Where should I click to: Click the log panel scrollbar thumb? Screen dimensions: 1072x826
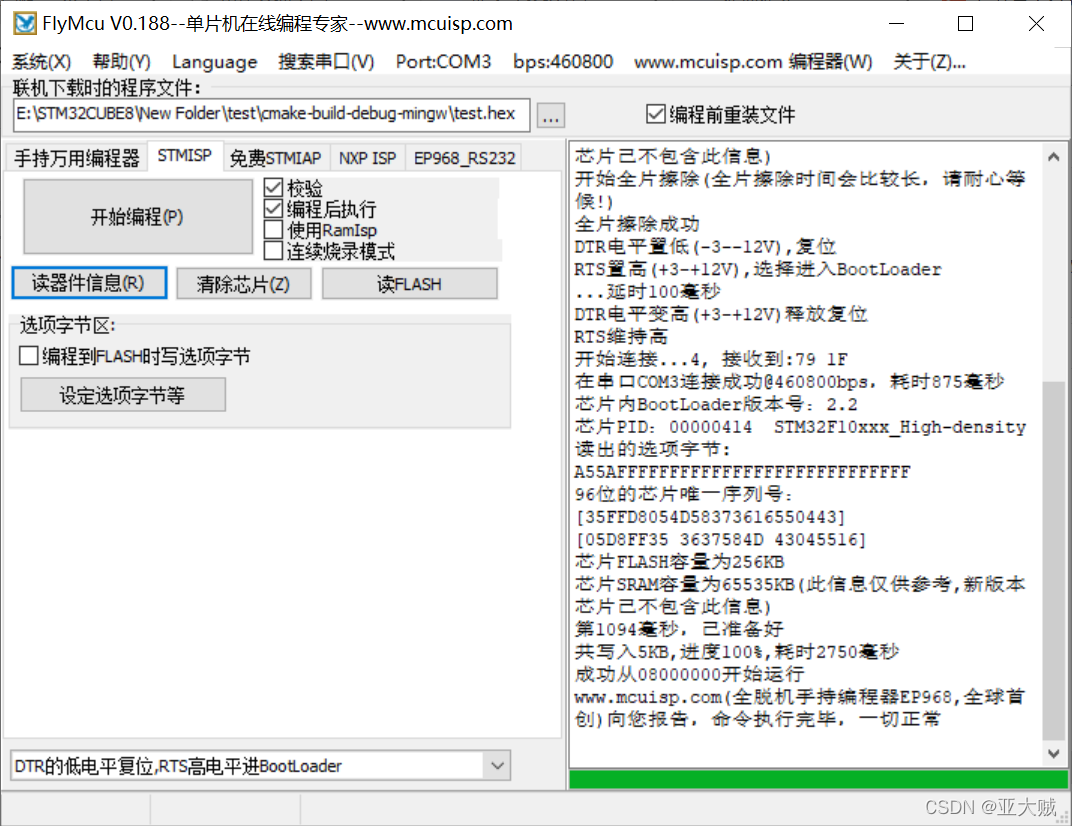(1054, 561)
